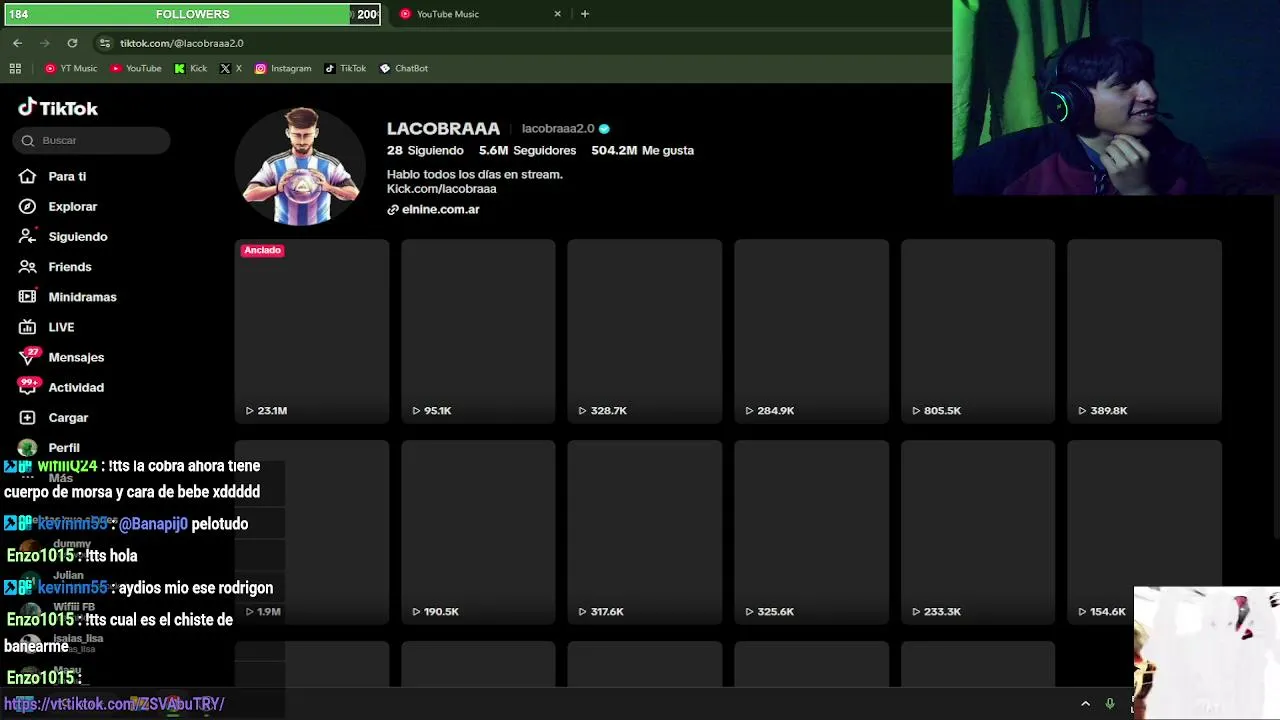Open the video with 389.8K views
This screenshot has width=1280, height=720.
[1144, 331]
